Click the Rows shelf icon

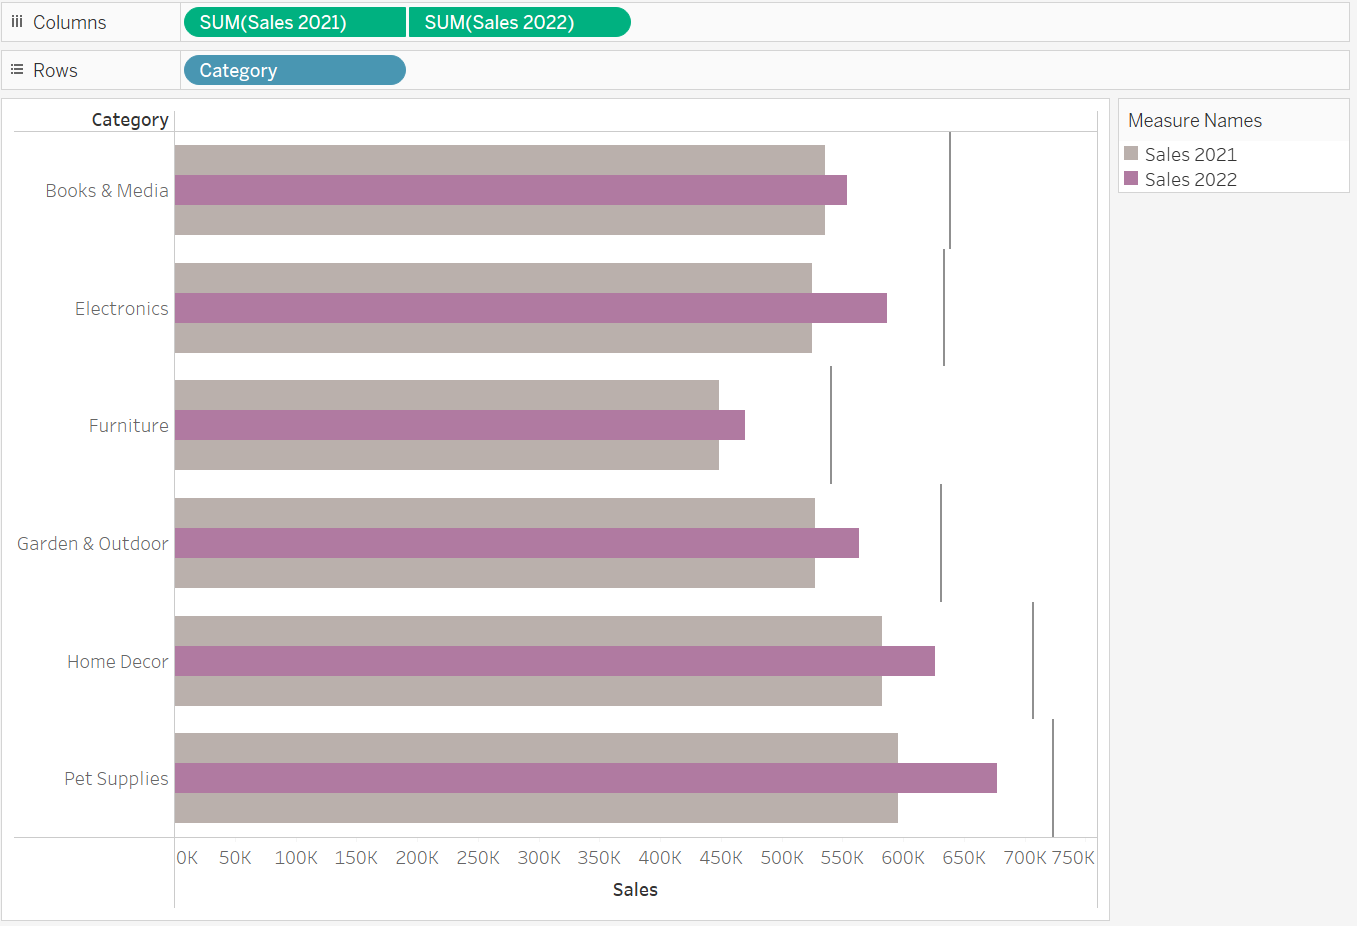(17, 69)
